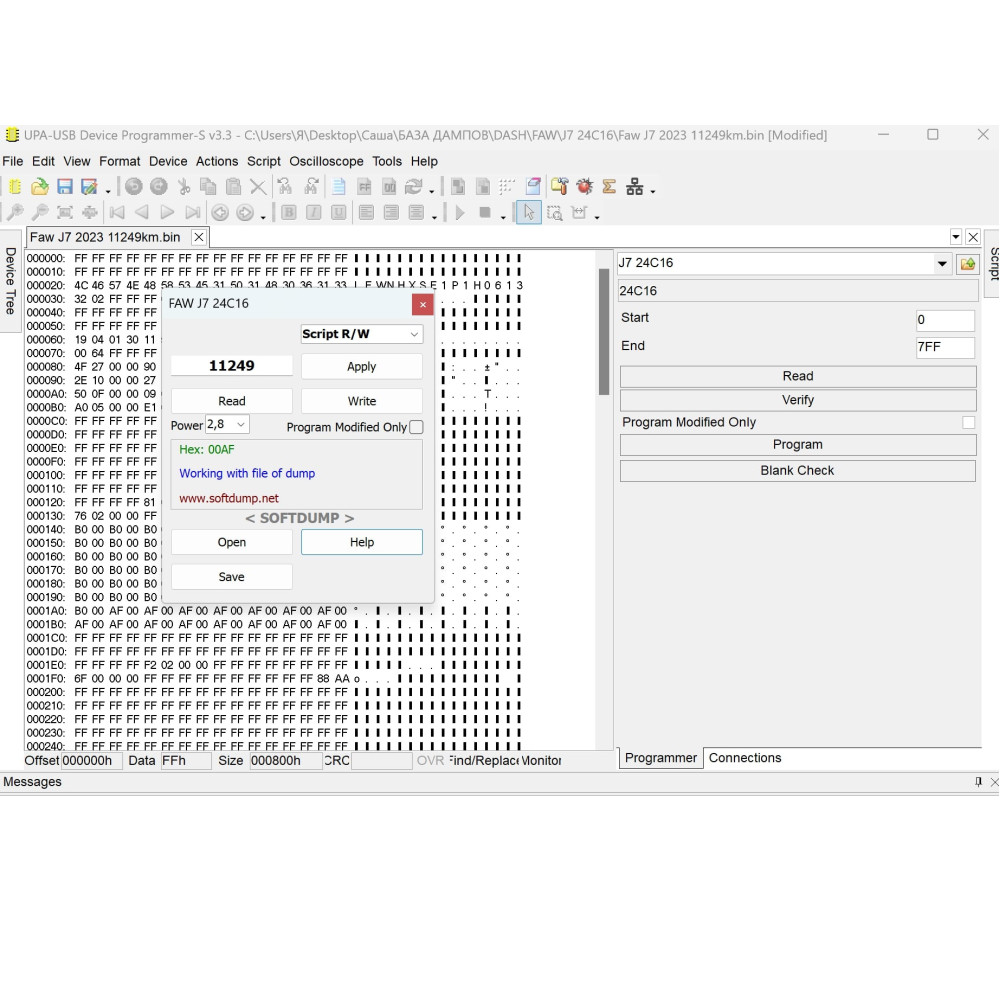The width and height of the screenshot is (1000, 1000).
Task: Click the Stop square toolbar icon
Action: (x=485, y=212)
